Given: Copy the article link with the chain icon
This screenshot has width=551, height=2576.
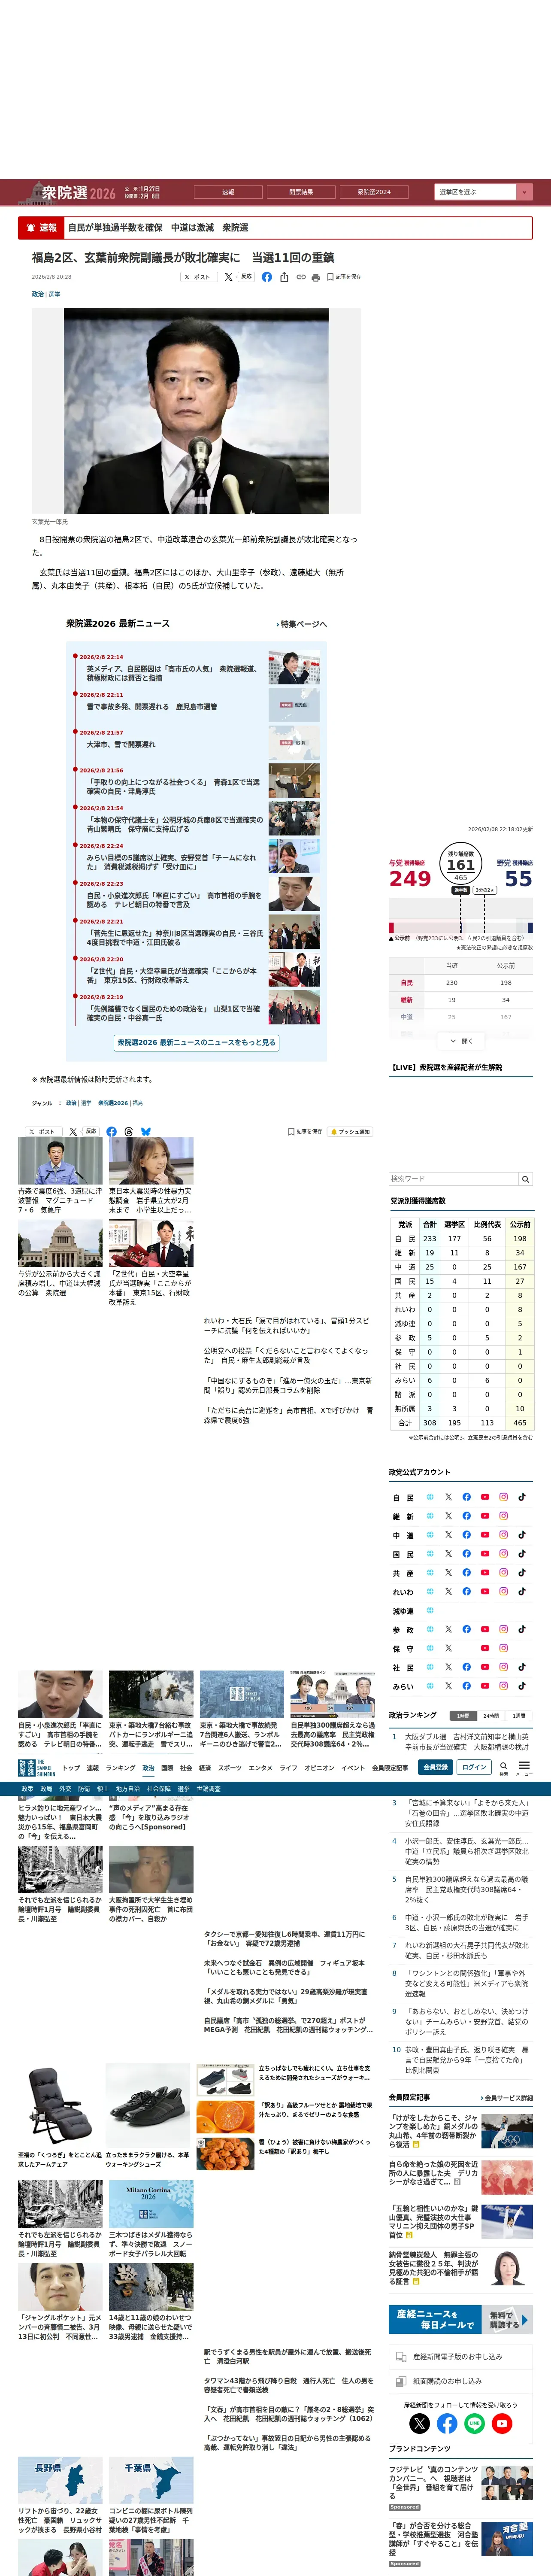Looking at the screenshot, I should tap(300, 277).
